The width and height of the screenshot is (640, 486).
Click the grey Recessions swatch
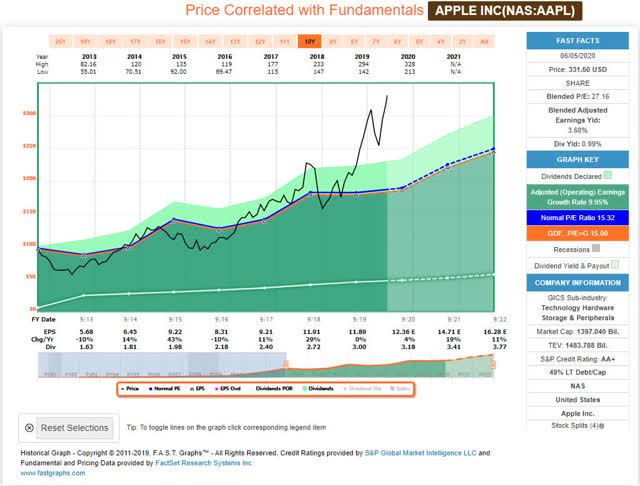coord(596,248)
